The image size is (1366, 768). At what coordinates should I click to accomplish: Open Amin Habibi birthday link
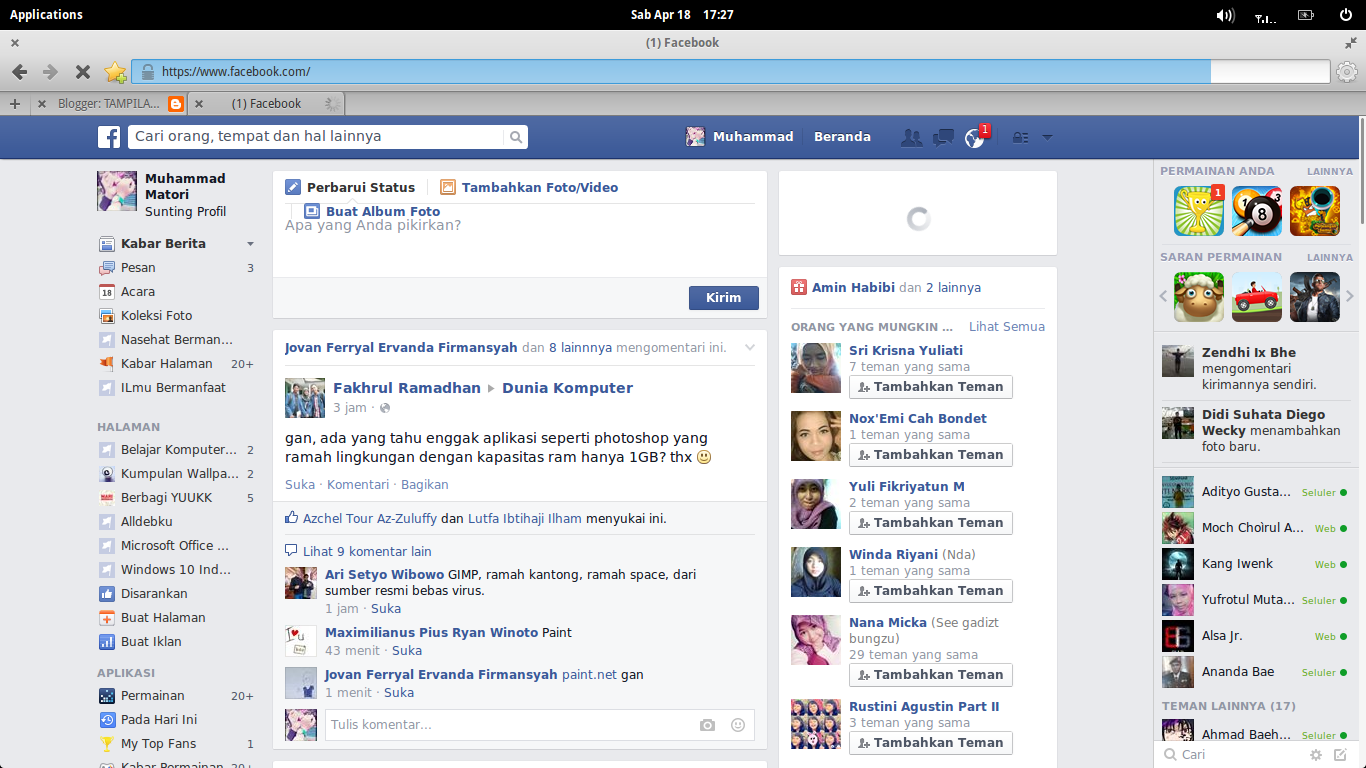pyautogui.click(x=853, y=287)
